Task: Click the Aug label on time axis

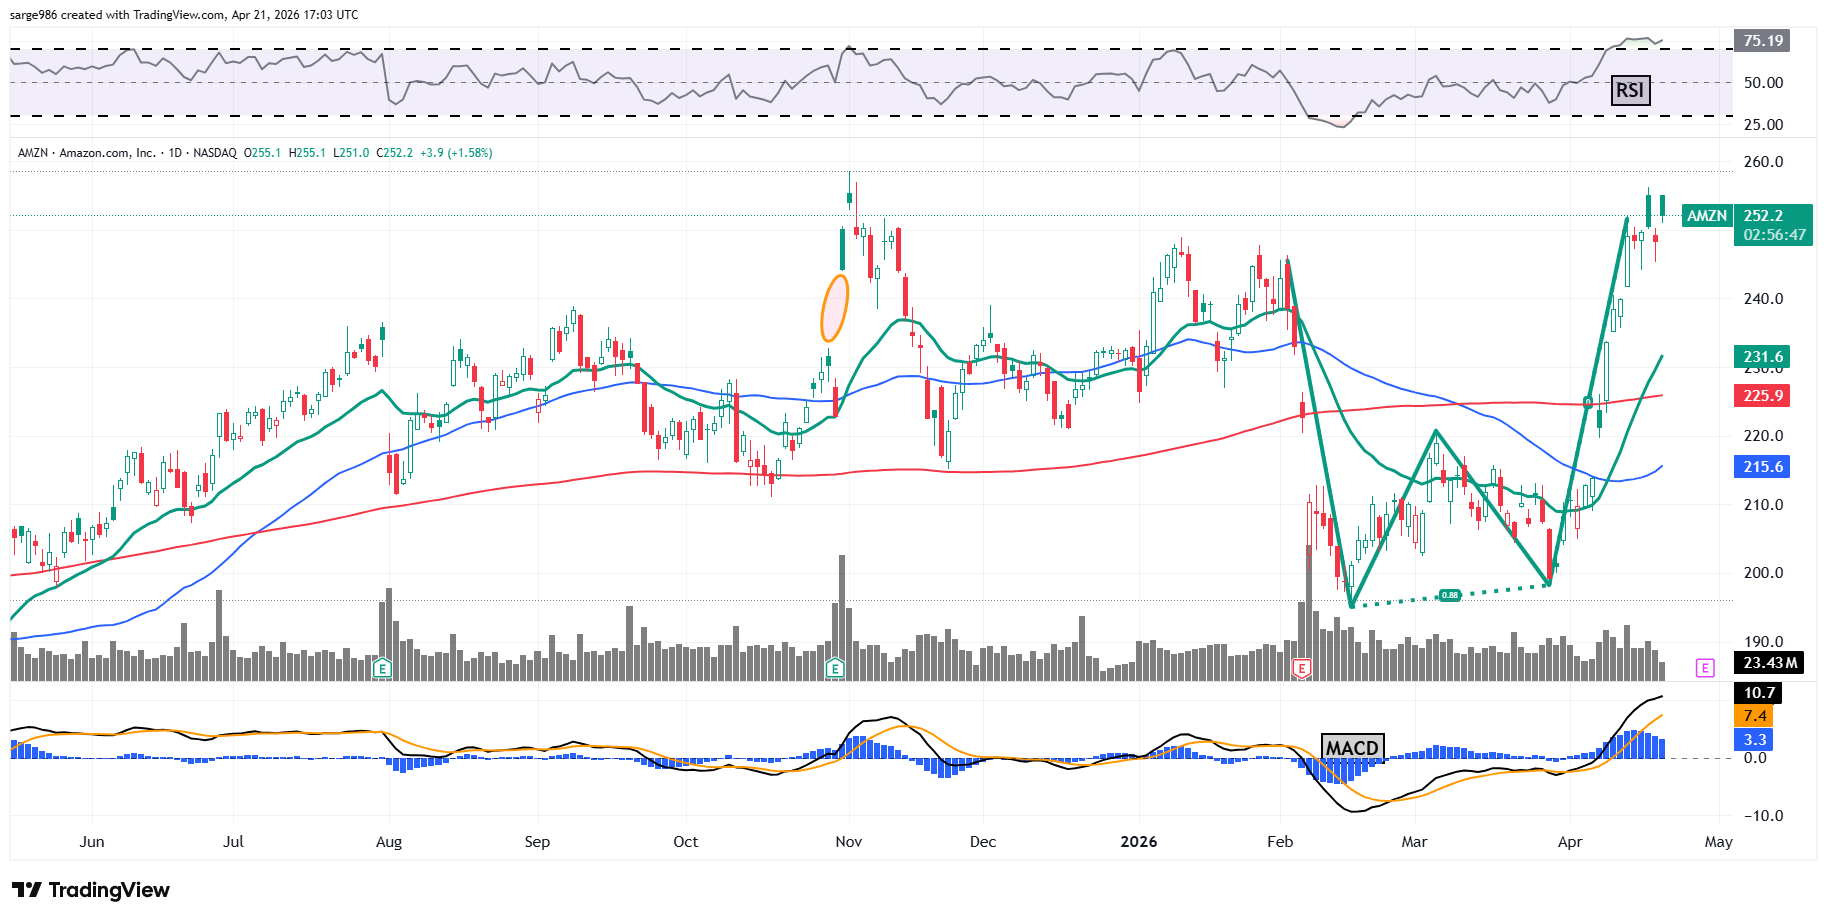Action: pos(389,842)
